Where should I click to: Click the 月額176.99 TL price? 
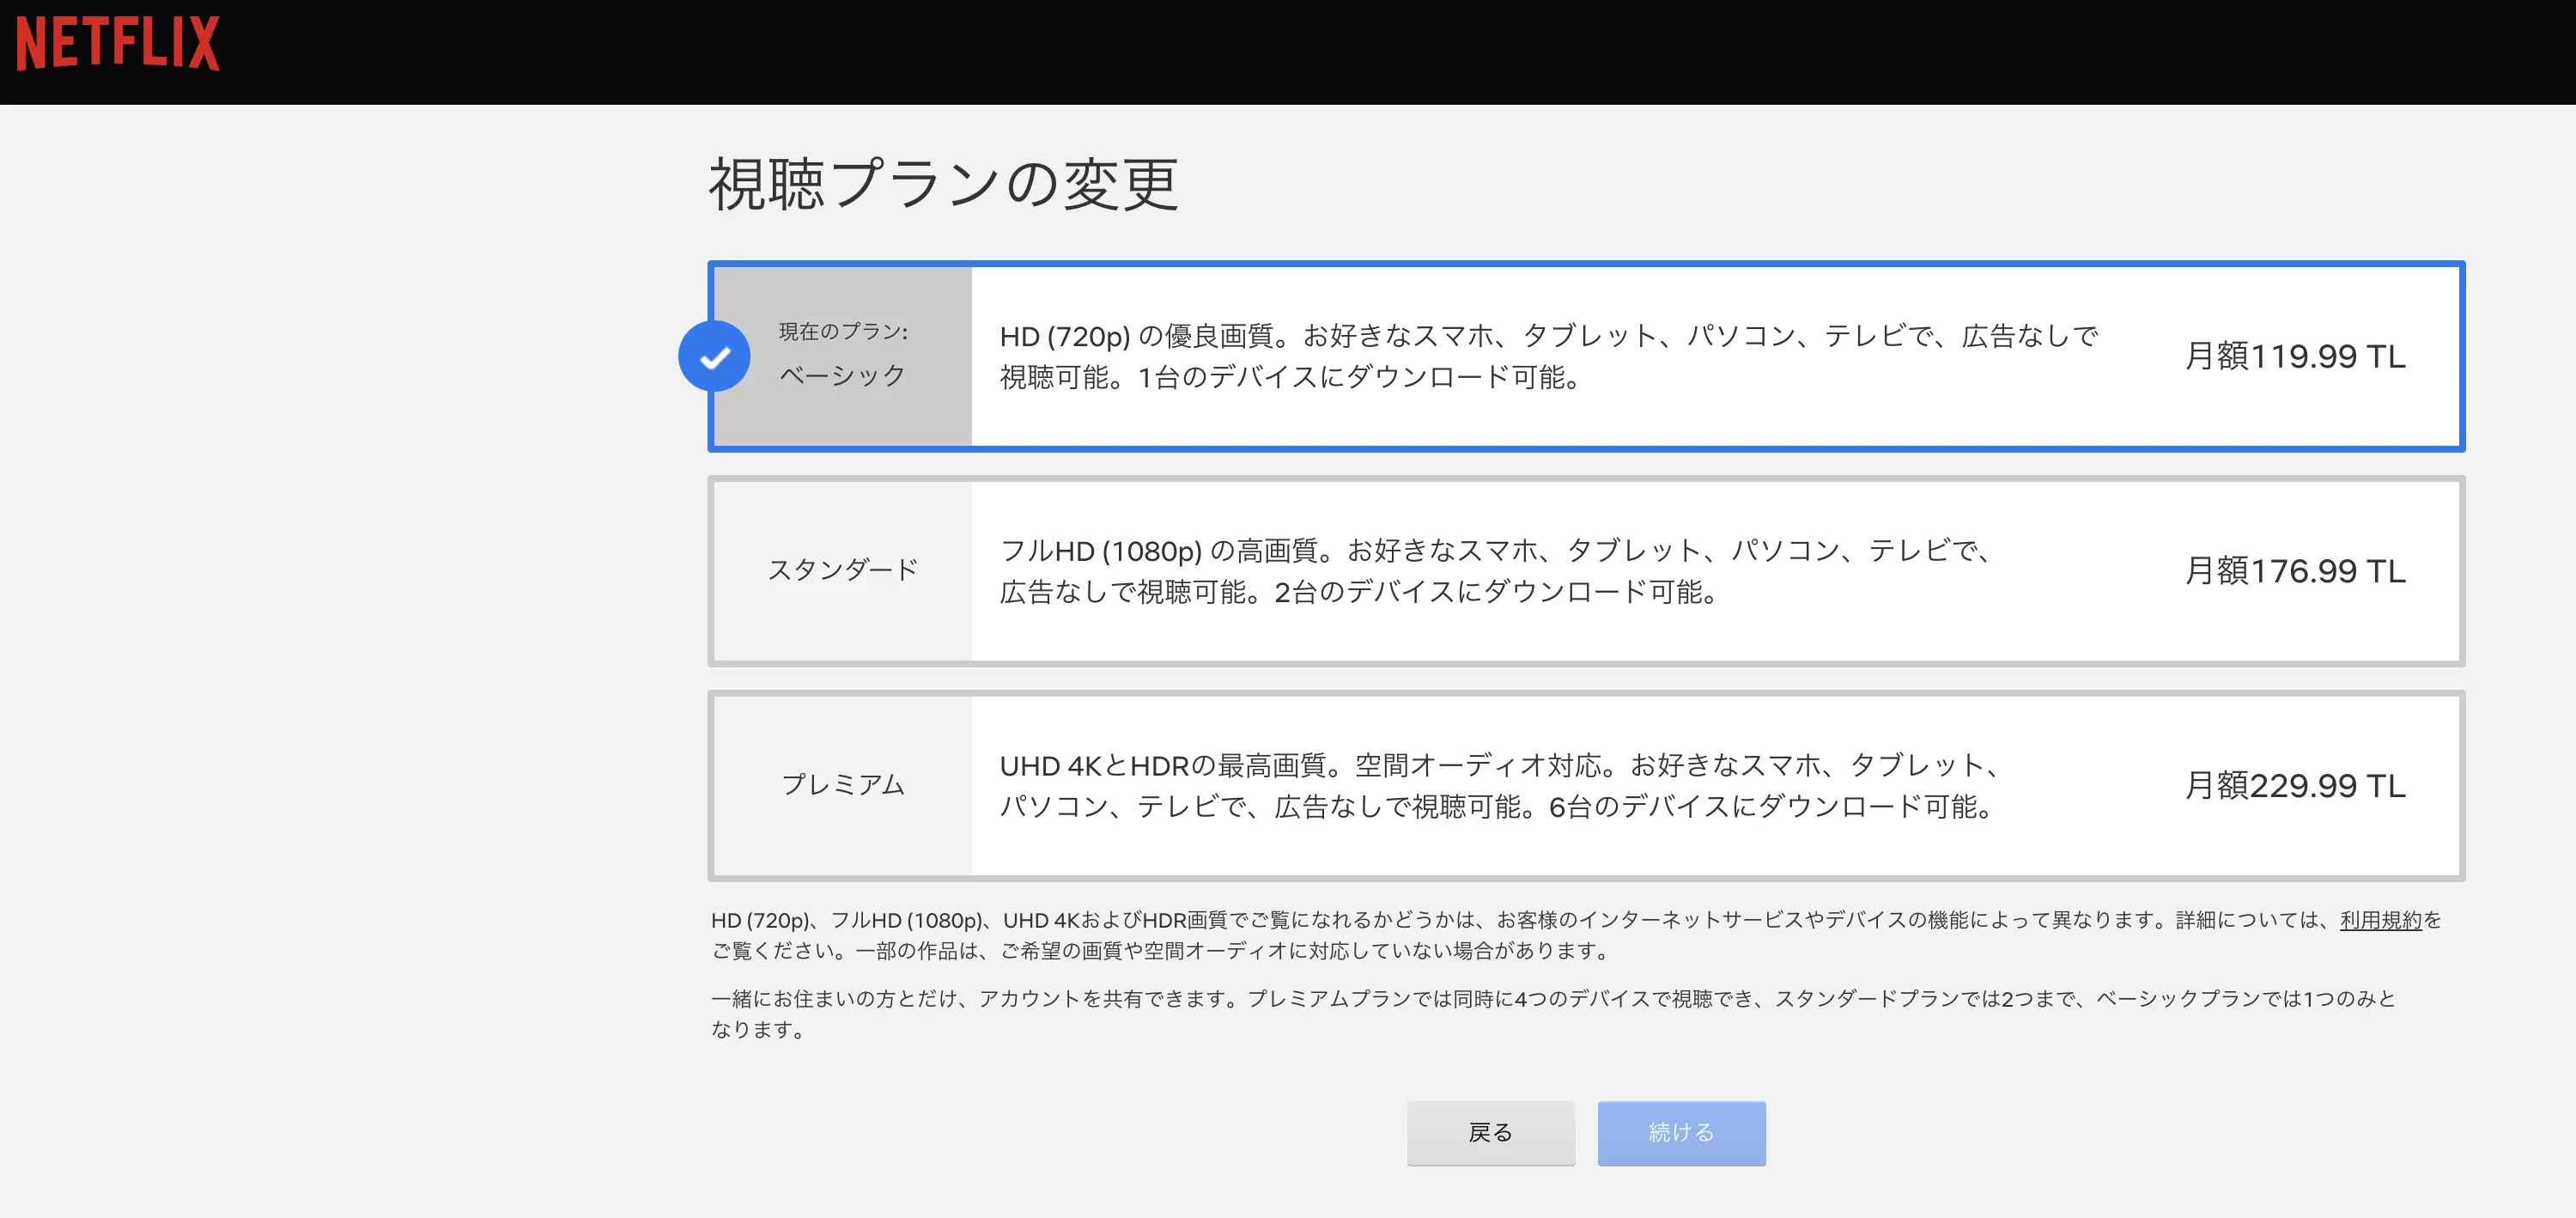pyautogui.click(x=2294, y=571)
